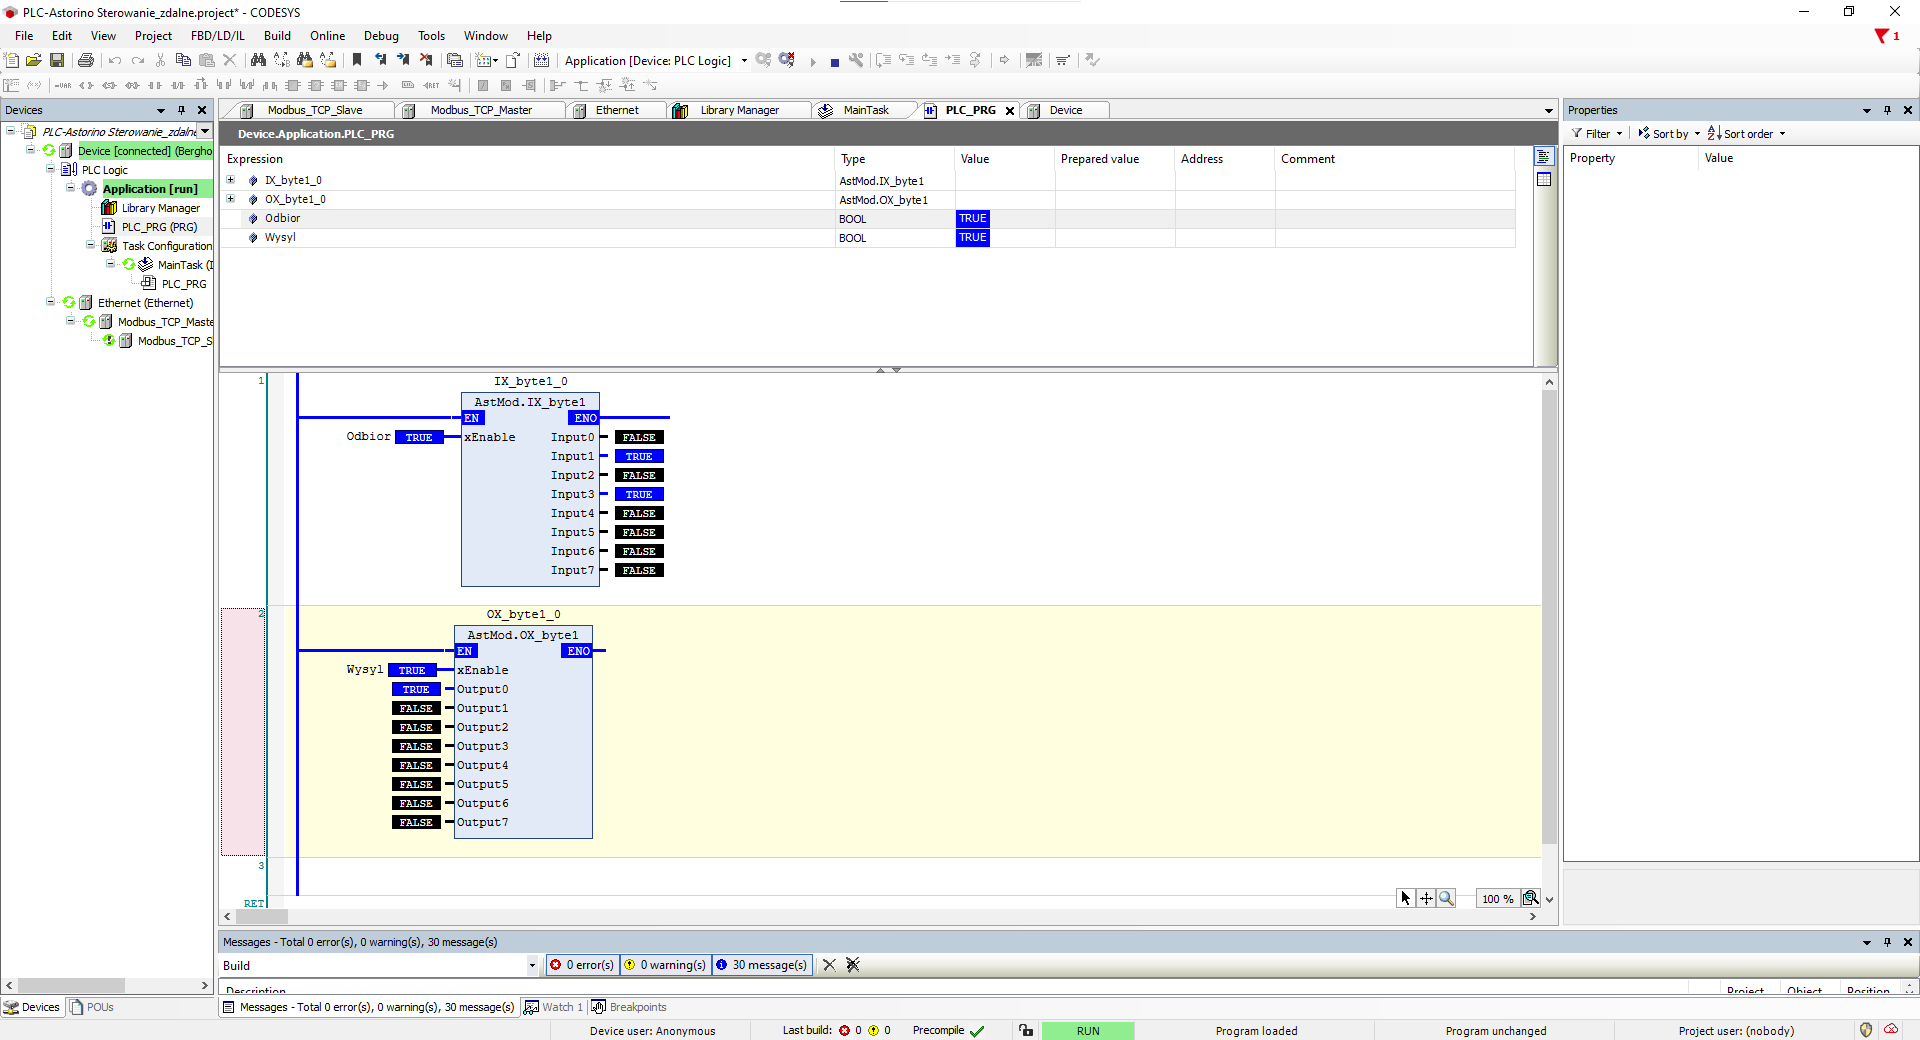Clear messages with the X icon
1920x1040 pixels.
[x=829, y=965]
